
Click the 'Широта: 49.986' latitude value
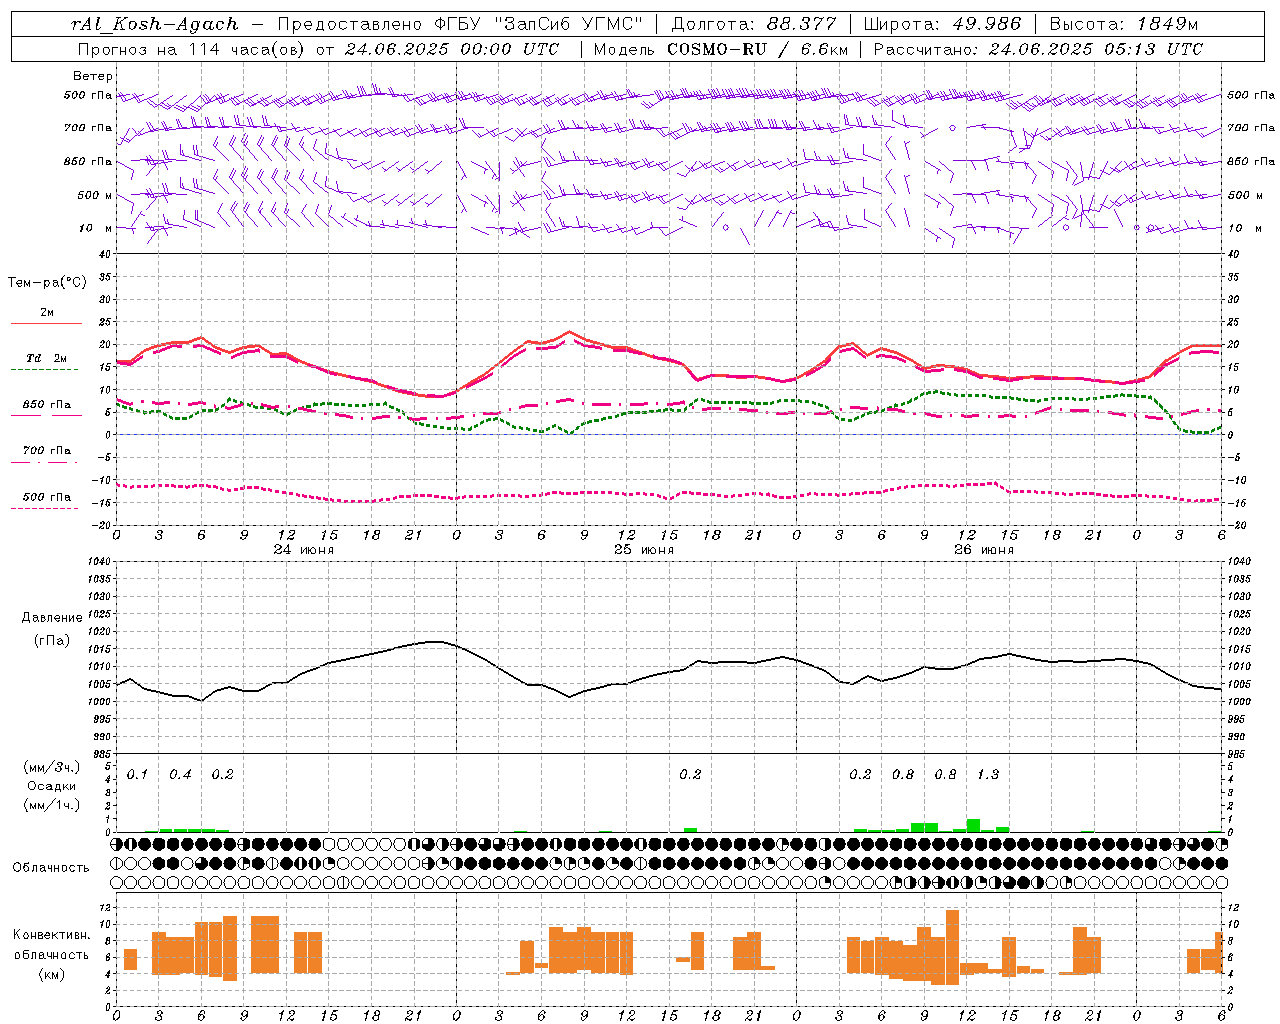pos(942,24)
